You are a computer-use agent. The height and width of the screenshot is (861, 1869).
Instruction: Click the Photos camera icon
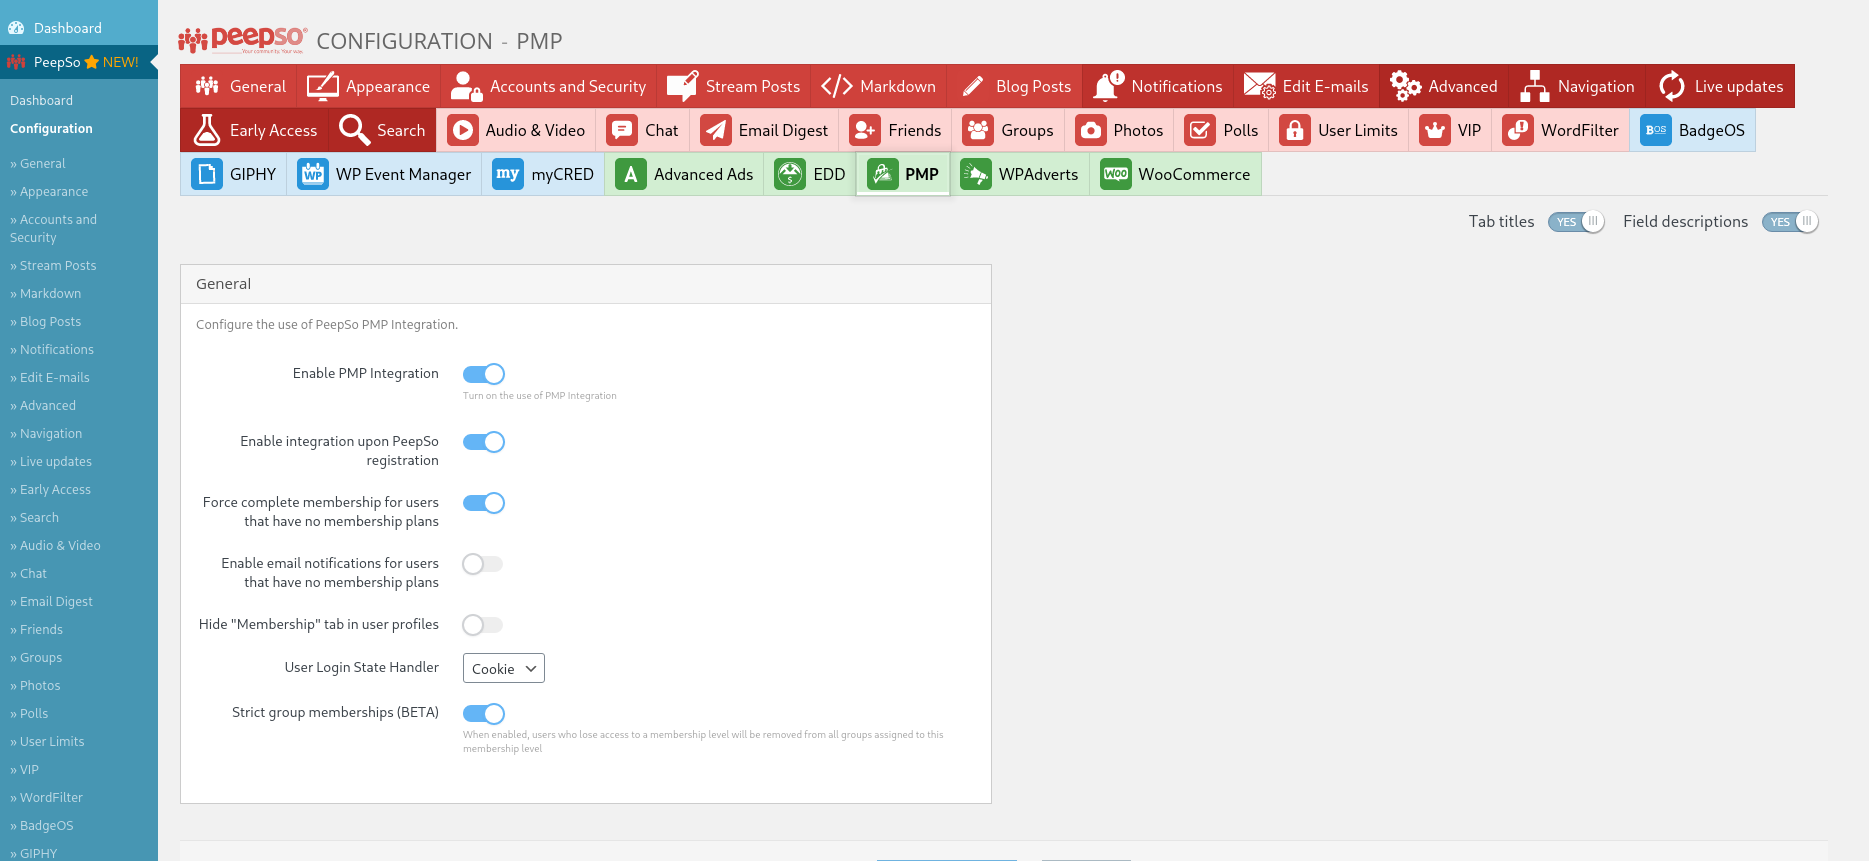tap(1091, 130)
